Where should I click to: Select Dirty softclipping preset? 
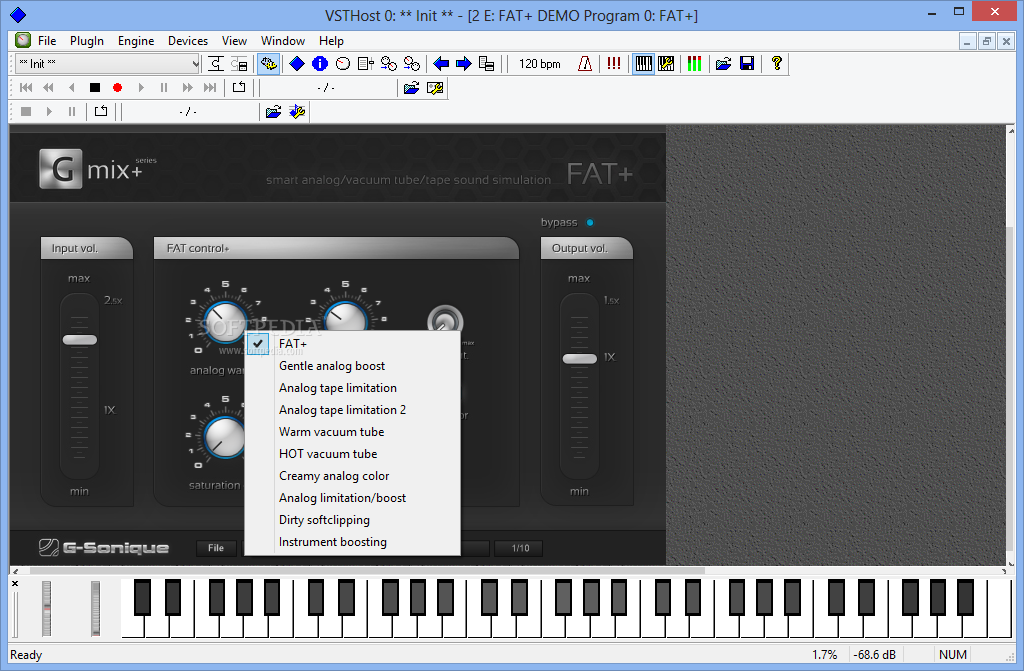[353, 520]
